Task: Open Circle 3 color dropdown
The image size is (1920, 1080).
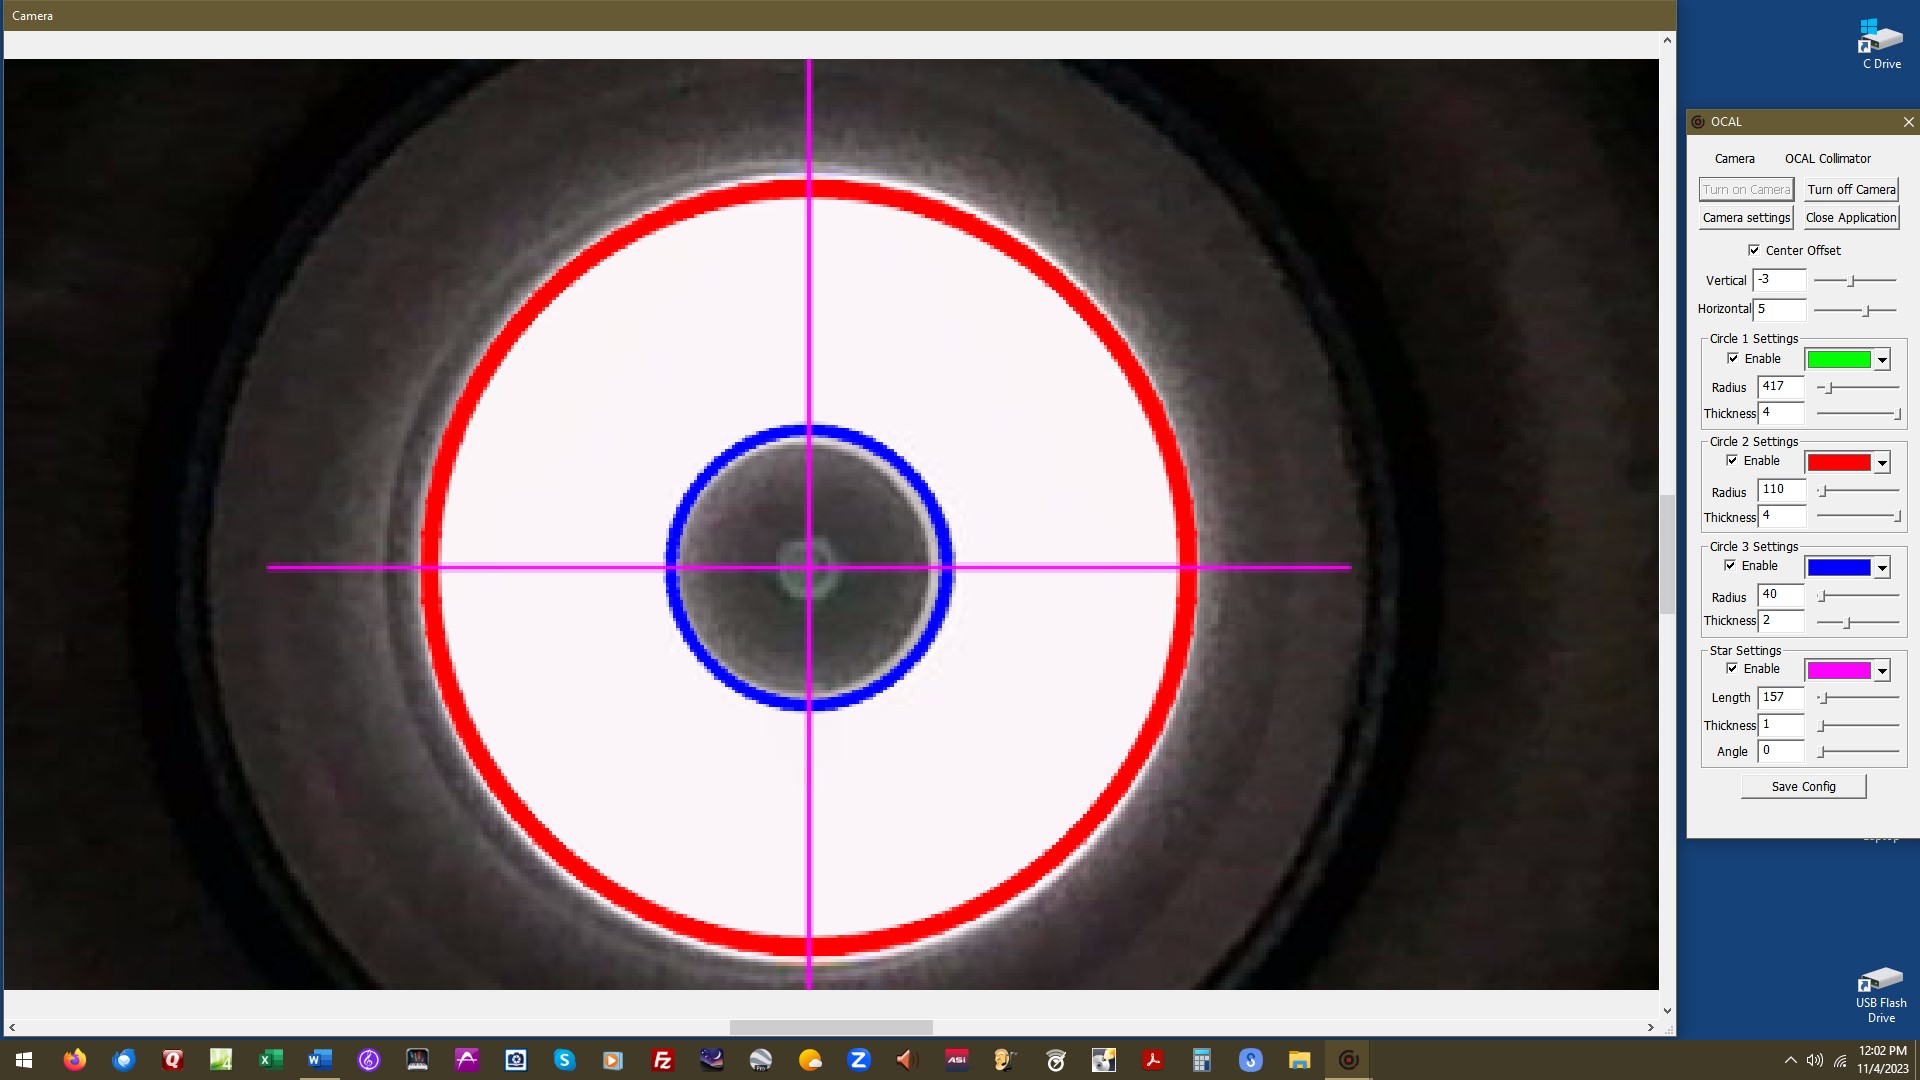Action: pyautogui.click(x=1882, y=568)
